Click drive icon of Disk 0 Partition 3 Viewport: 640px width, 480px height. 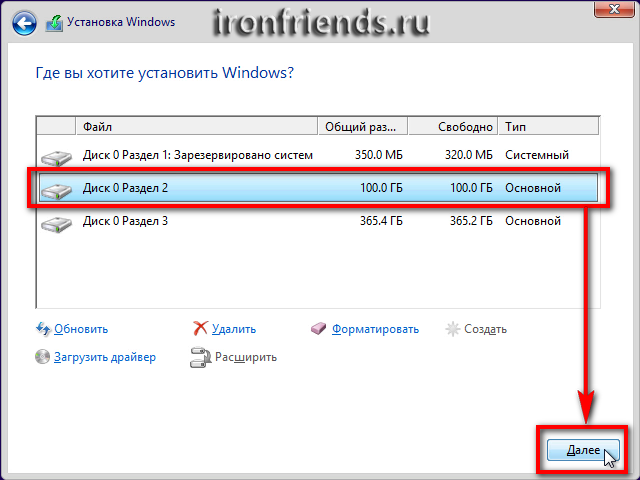pos(57,222)
